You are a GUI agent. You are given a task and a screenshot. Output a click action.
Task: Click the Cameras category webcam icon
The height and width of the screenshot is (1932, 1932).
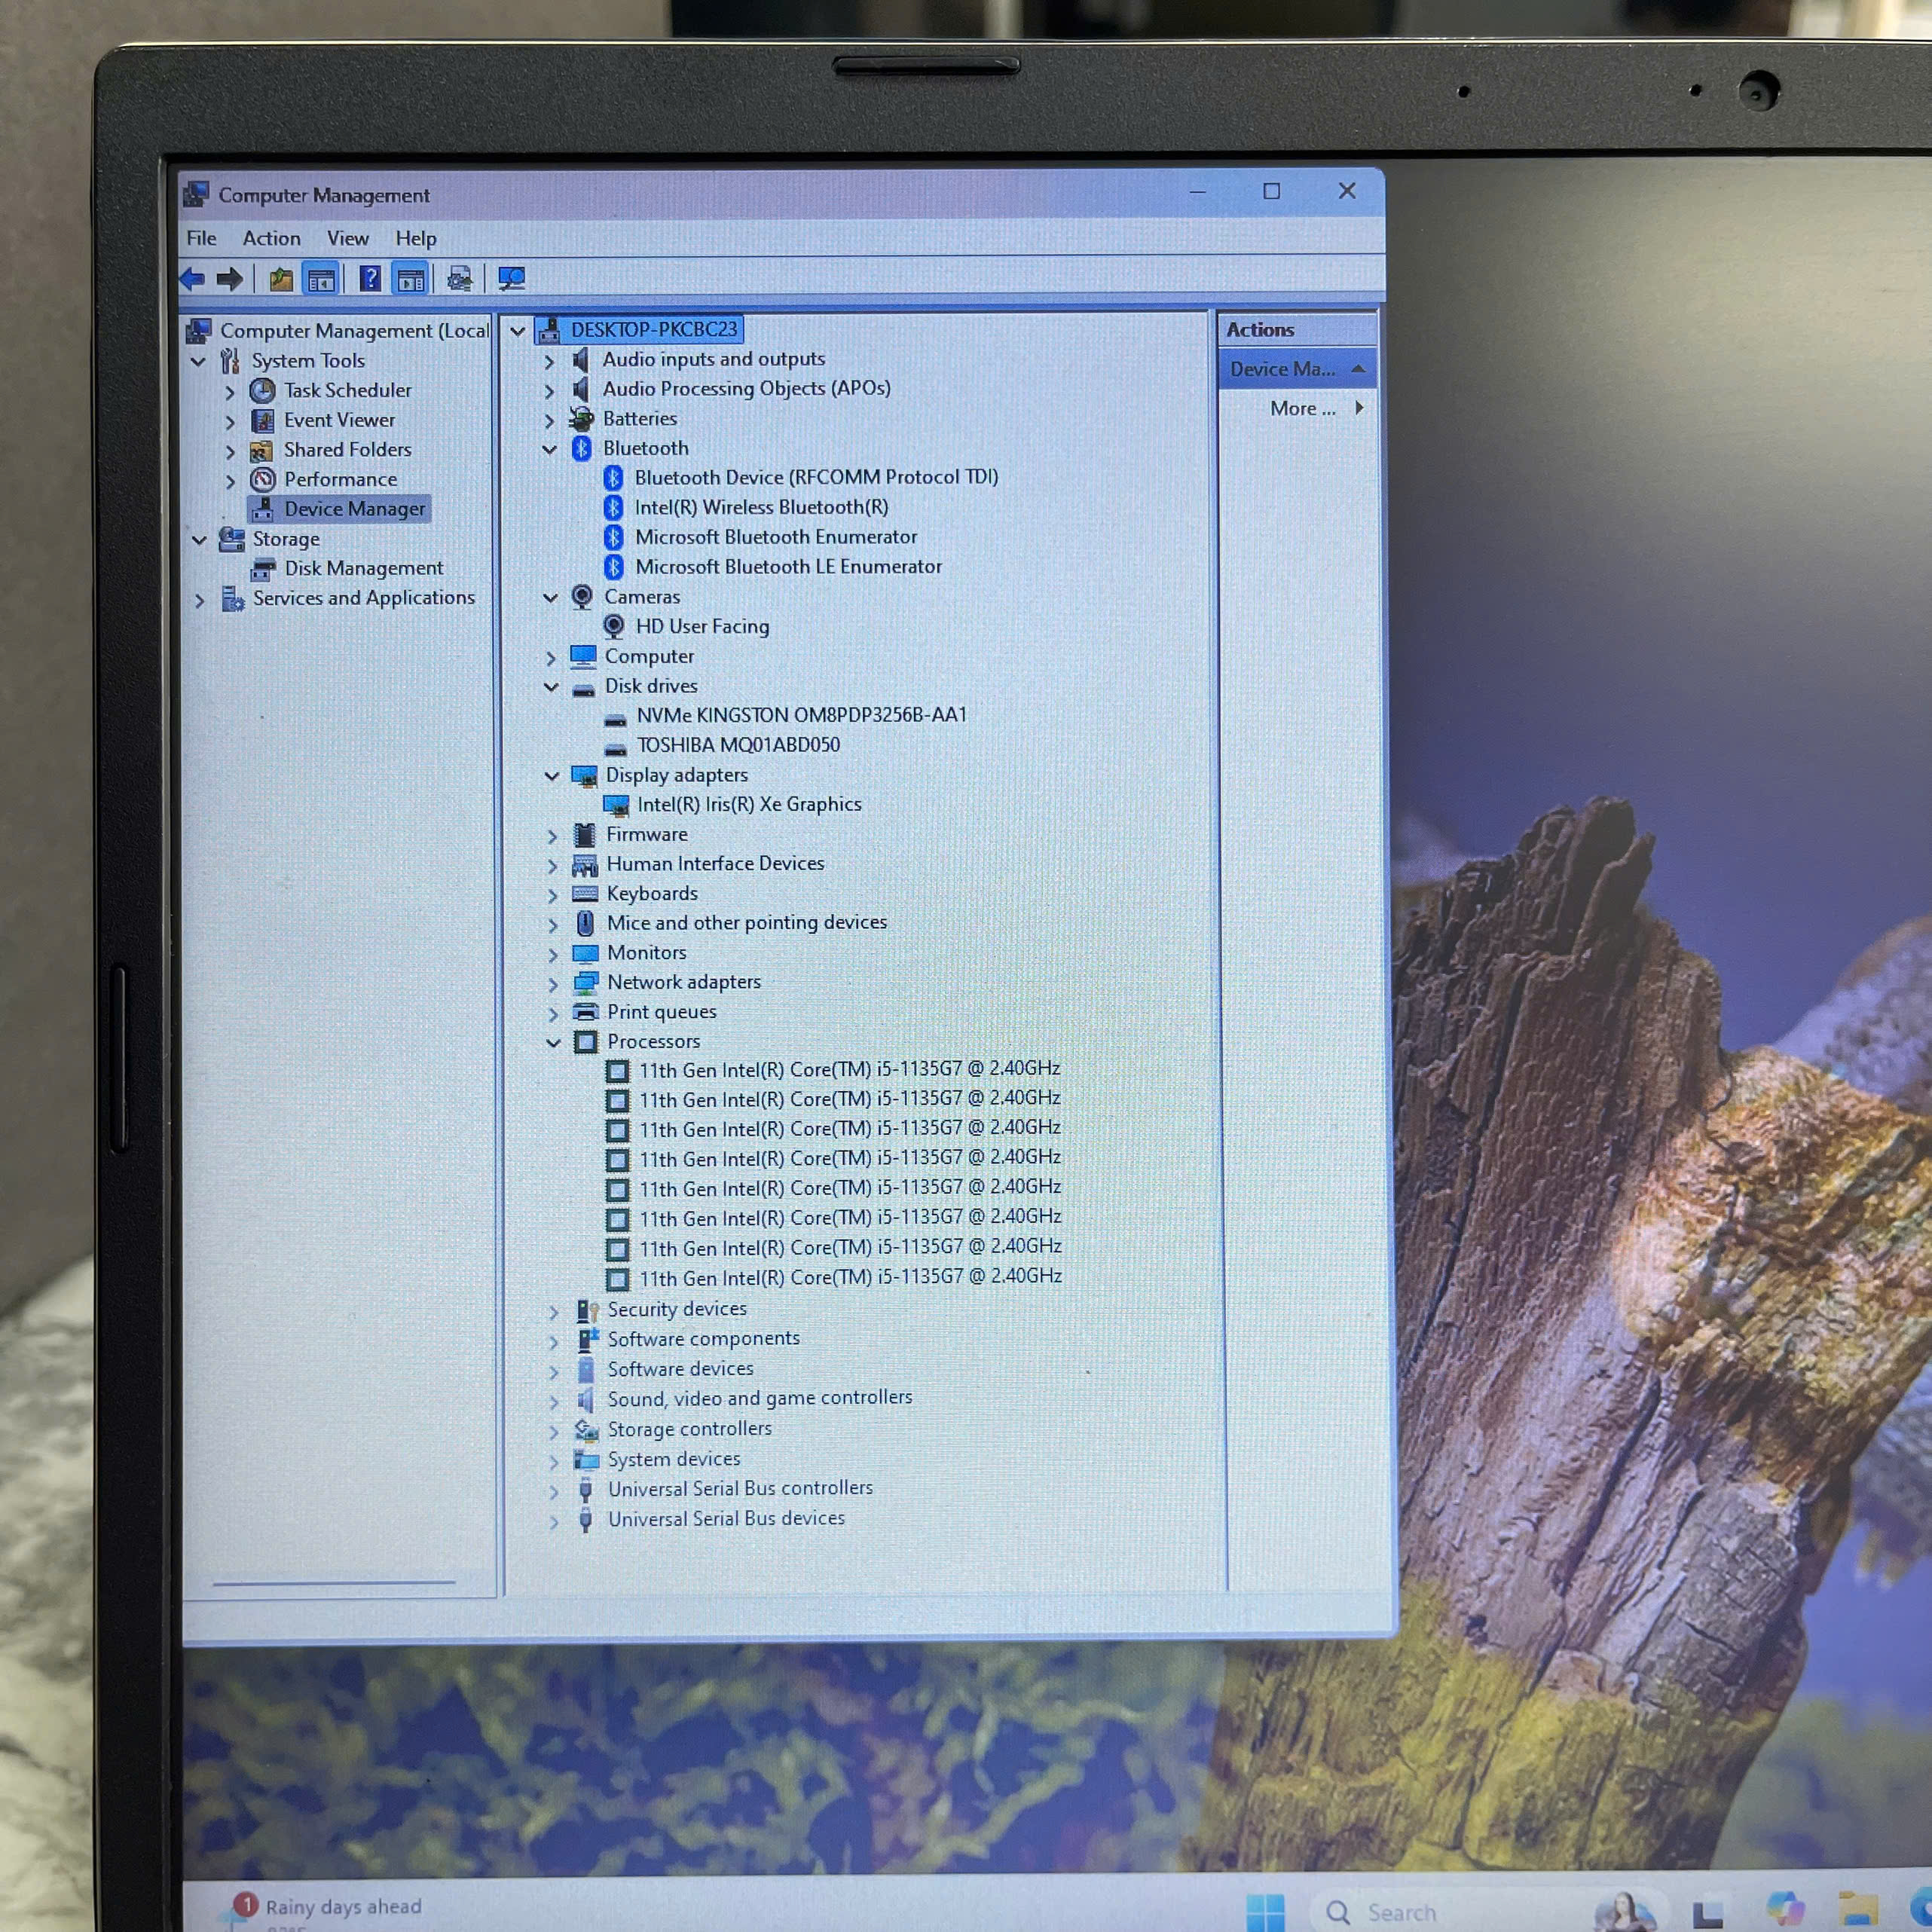coord(582,597)
